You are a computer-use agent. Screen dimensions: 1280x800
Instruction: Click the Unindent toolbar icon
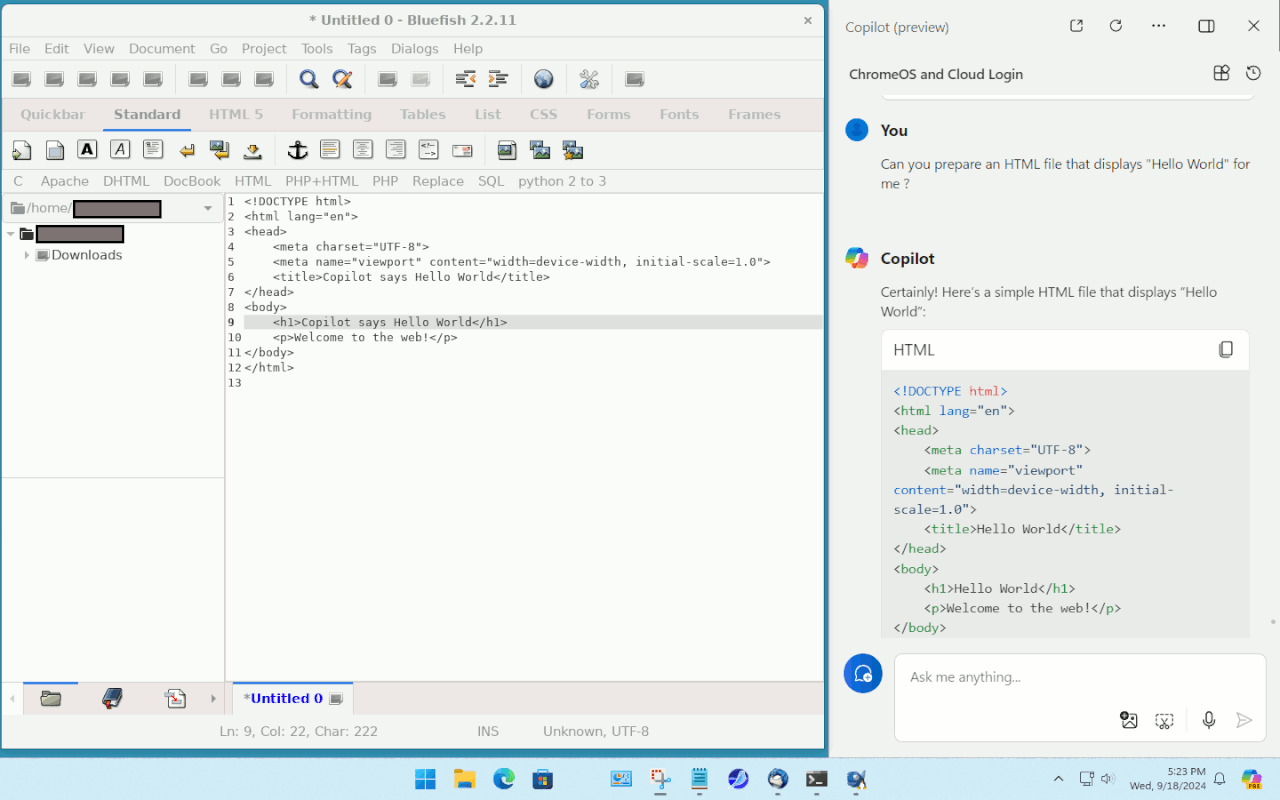click(x=465, y=79)
